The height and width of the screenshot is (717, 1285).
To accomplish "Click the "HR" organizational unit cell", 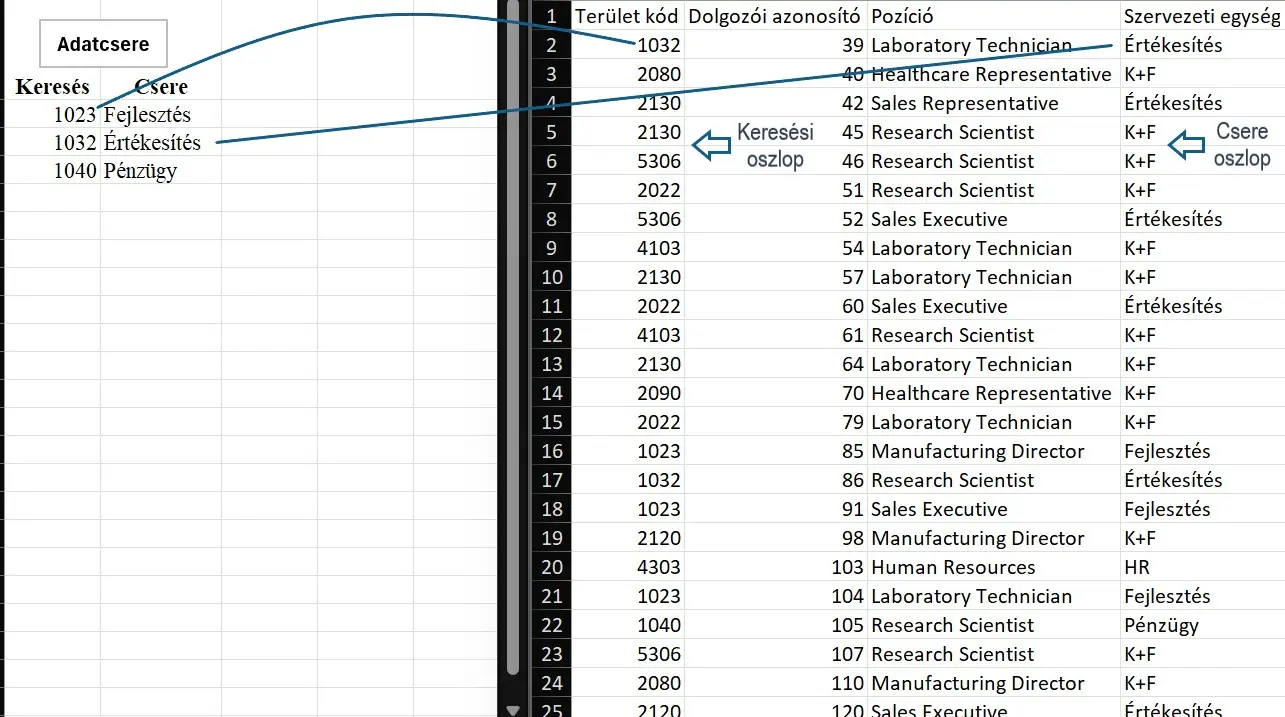I will pos(1137,567).
